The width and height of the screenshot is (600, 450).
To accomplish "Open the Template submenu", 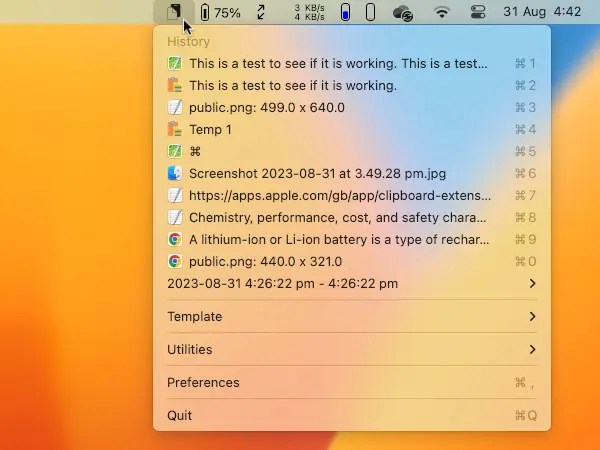I will (352, 316).
